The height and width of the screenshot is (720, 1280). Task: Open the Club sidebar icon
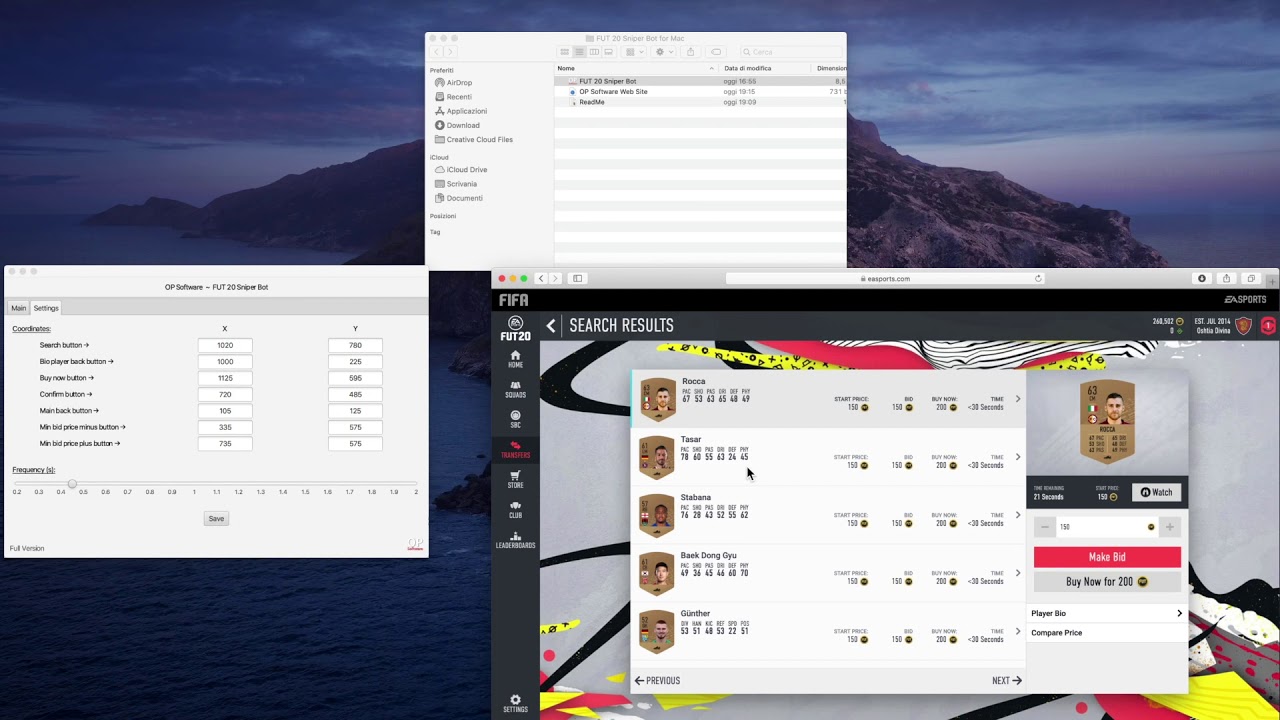coord(515,509)
